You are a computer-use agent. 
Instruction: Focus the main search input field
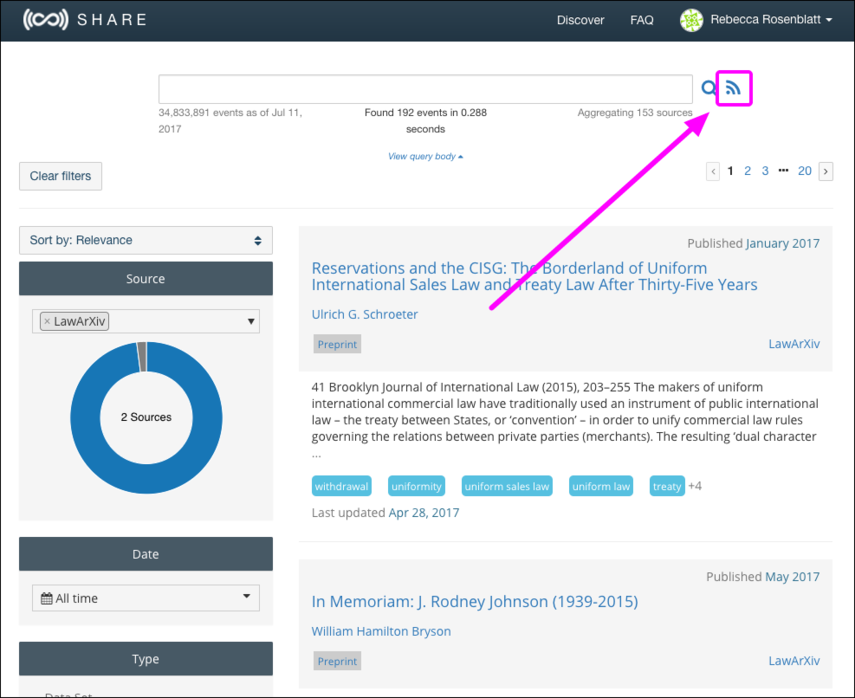pyautogui.click(x=425, y=89)
